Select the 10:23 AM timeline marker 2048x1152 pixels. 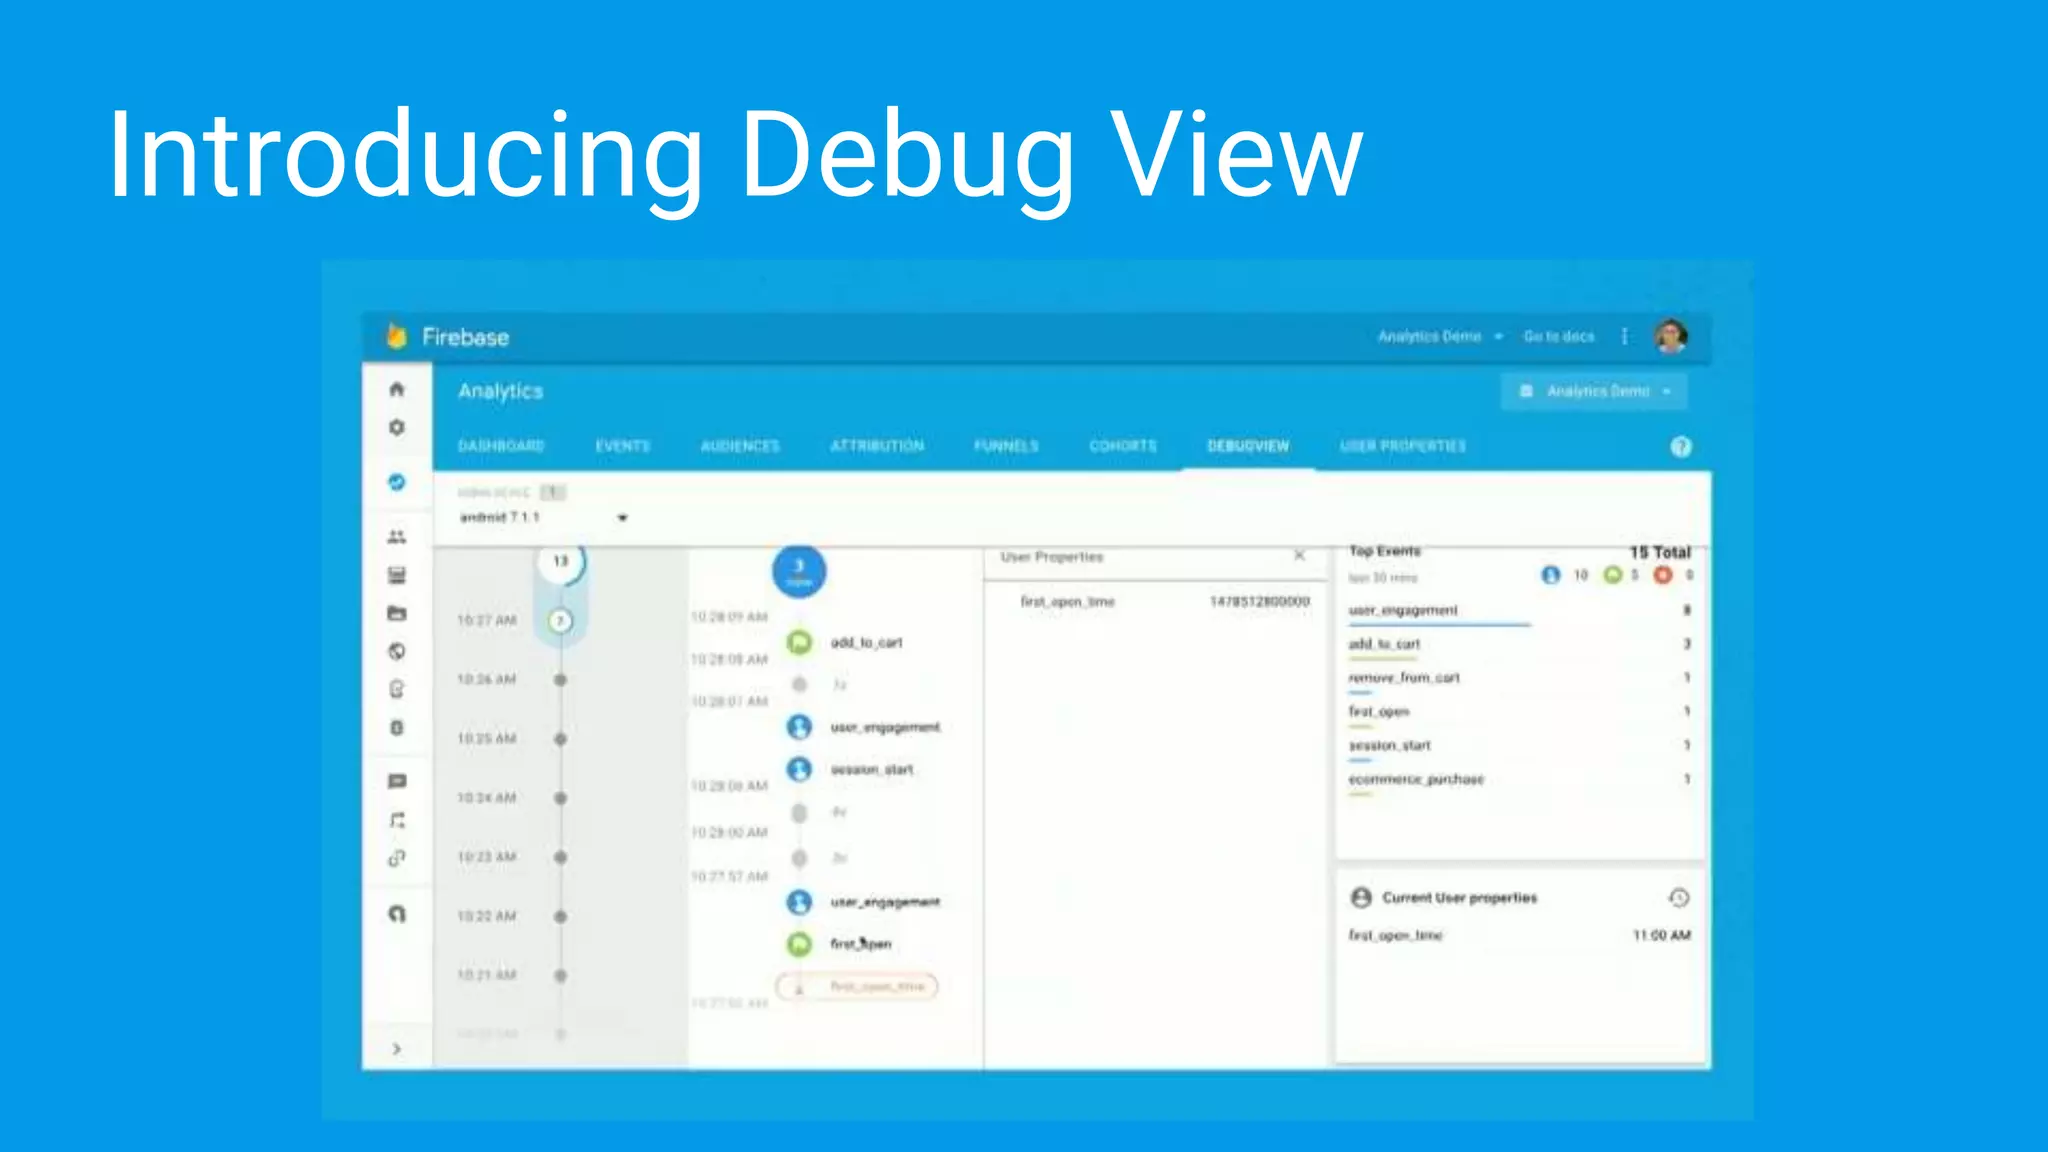[560, 857]
